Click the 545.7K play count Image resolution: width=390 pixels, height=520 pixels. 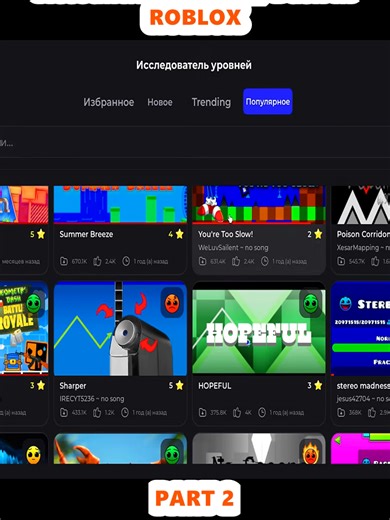pyautogui.click(x=357, y=261)
